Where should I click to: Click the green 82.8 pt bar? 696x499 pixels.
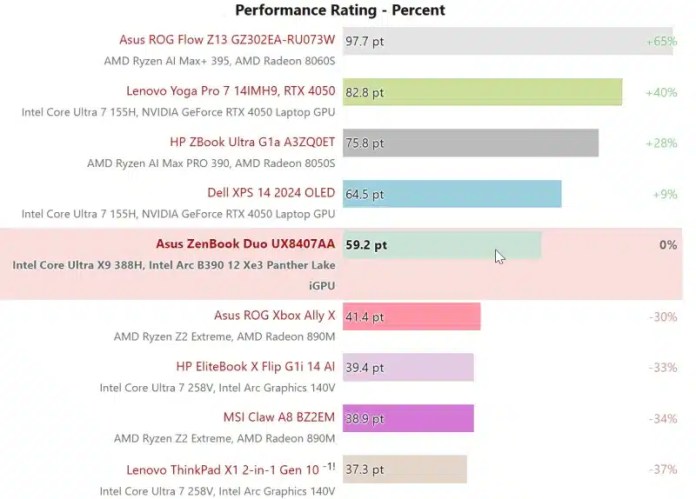pos(482,92)
